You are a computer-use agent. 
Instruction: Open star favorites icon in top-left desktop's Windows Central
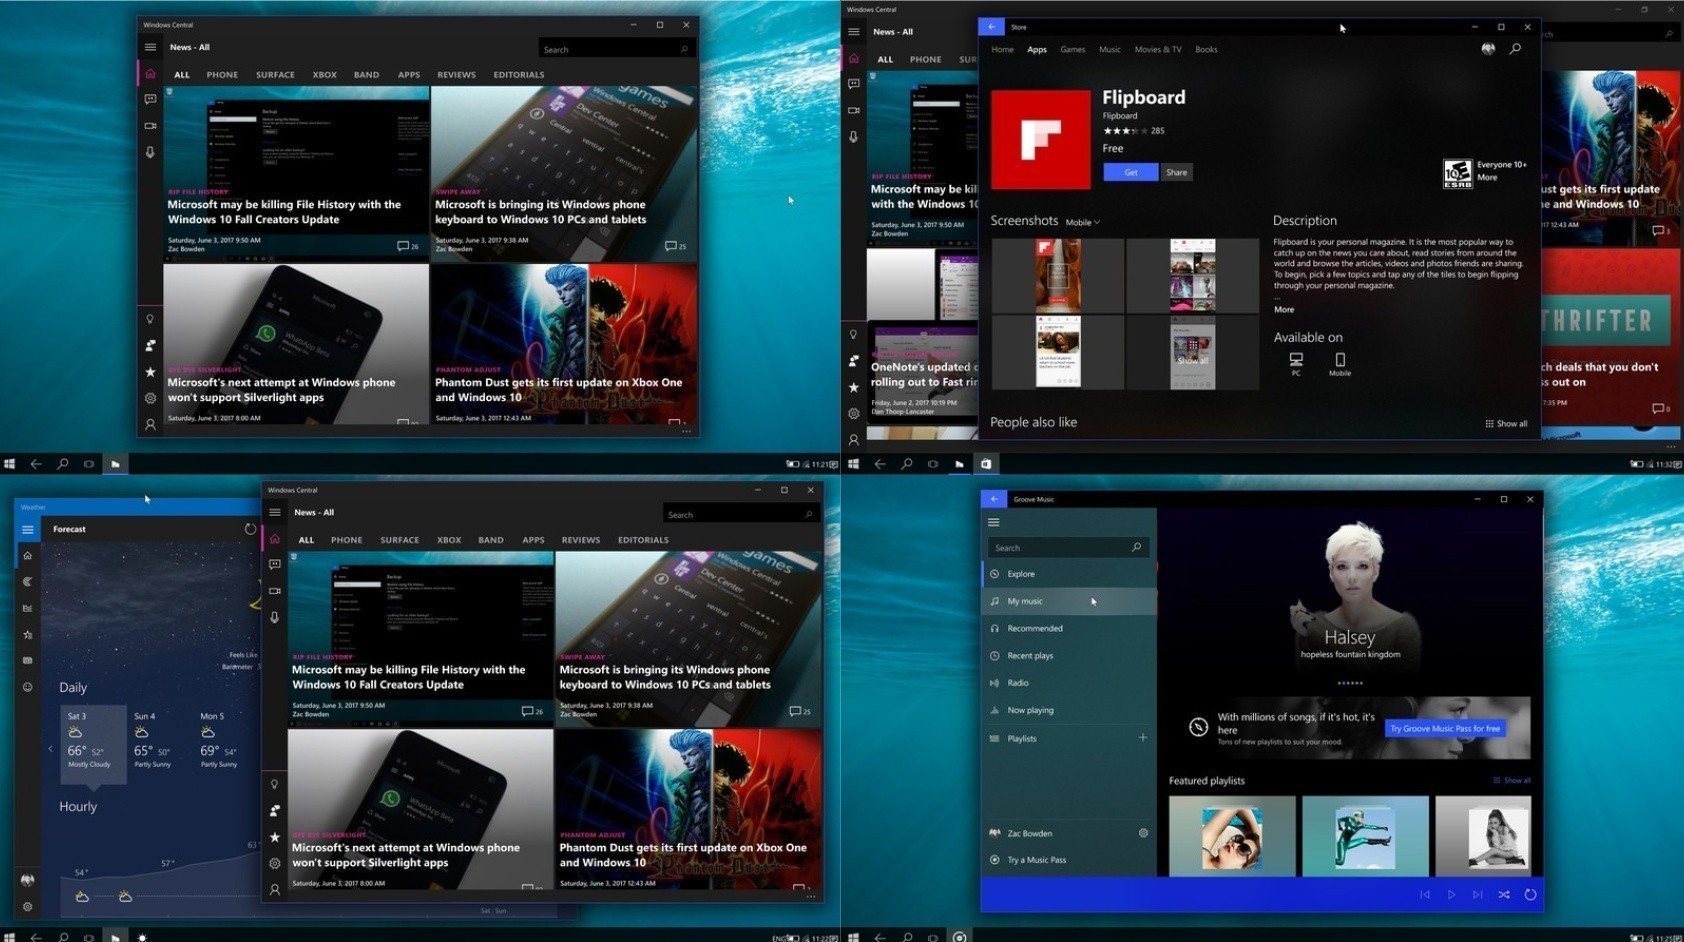click(x=150, y=372)
